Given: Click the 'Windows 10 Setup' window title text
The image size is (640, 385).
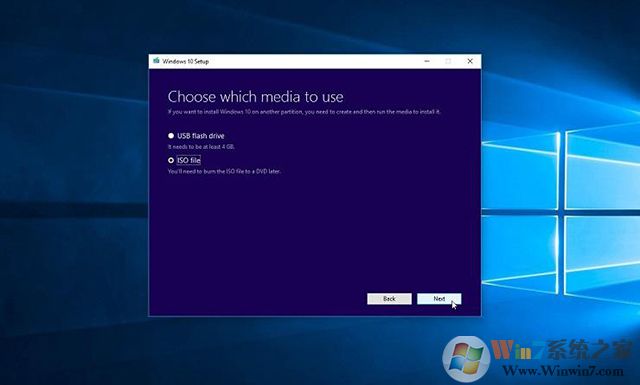Looking at the screenshot, I should pos(186,61).
